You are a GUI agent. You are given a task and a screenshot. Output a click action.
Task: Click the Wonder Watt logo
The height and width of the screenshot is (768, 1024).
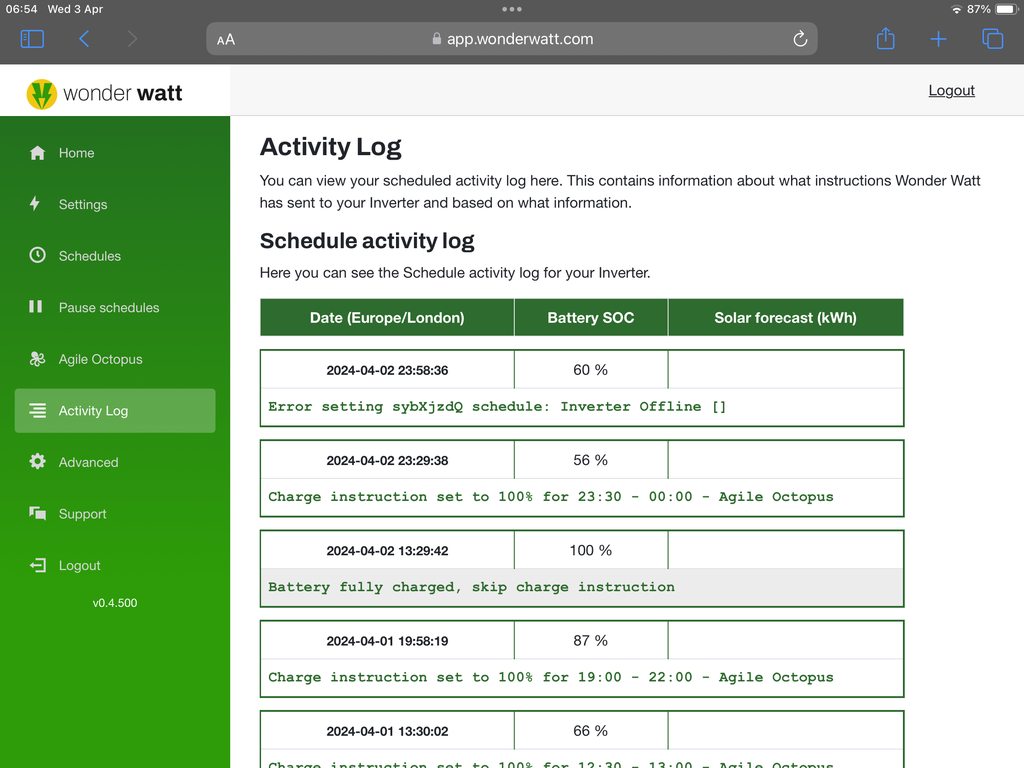coord(105,94)
